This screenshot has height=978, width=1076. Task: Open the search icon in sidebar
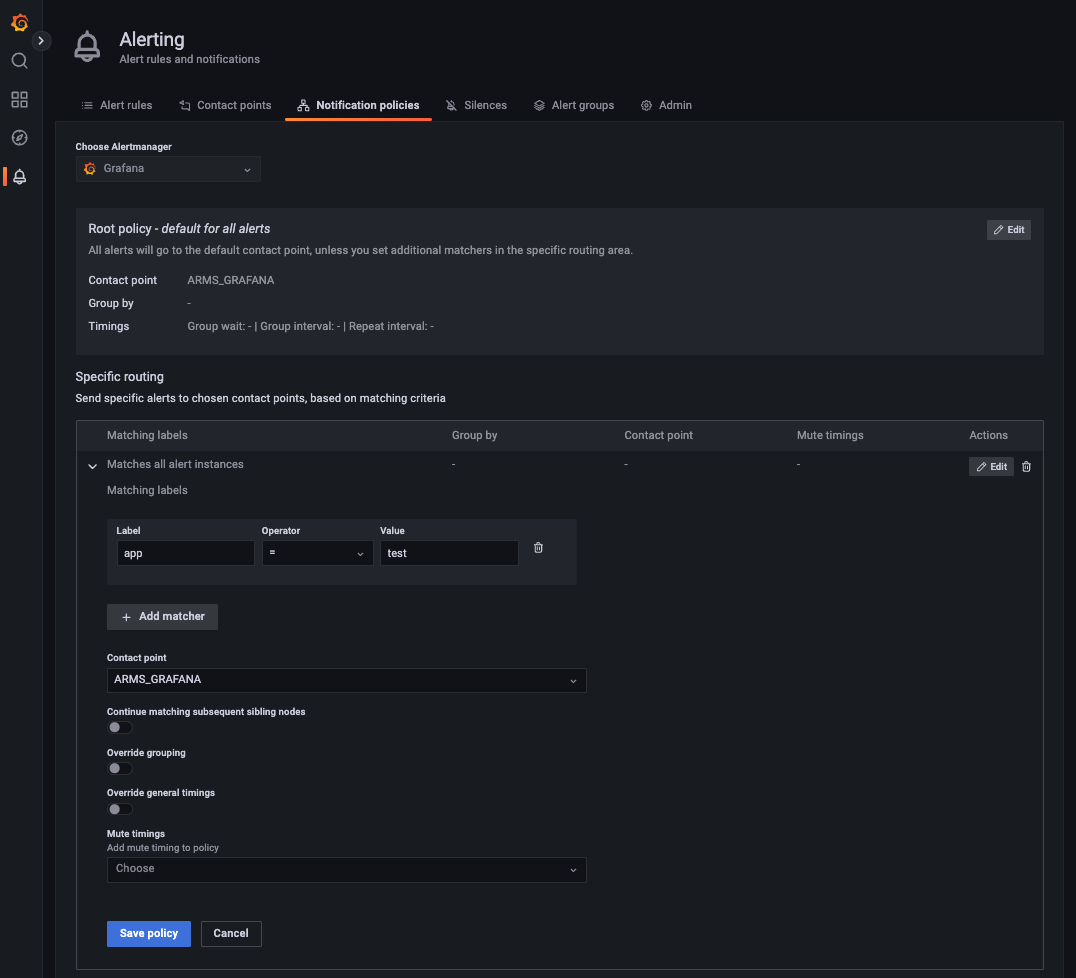tap(19, 61)
